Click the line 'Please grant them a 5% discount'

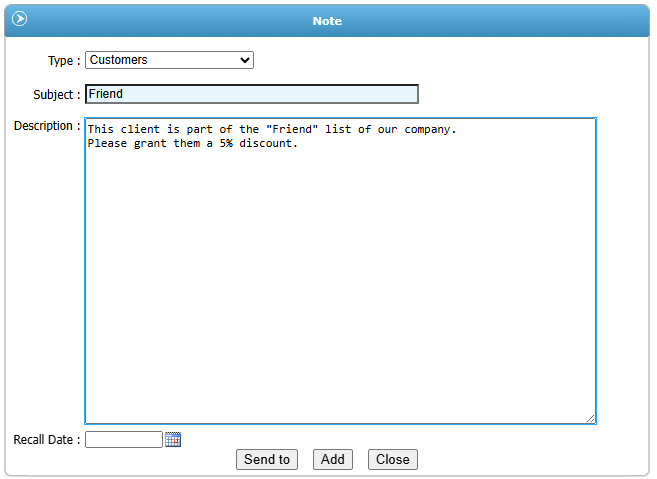tap(192, 143)
